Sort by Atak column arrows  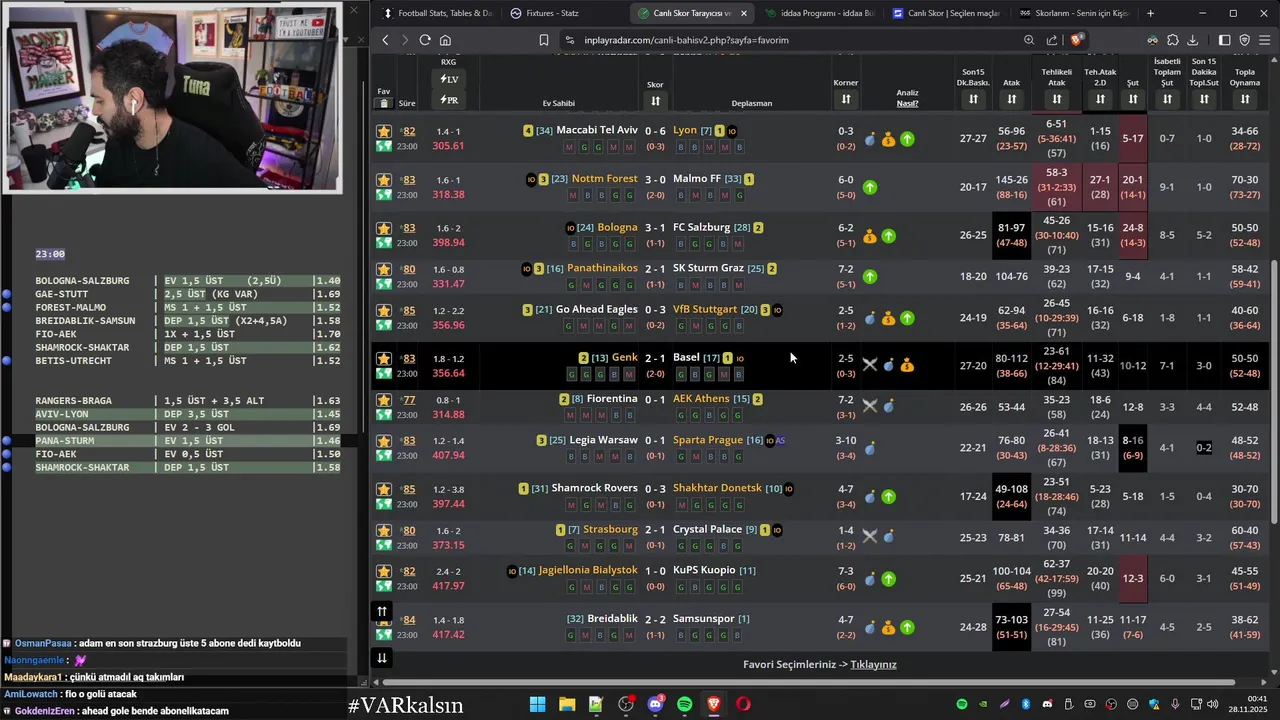tap(1011, 99)
